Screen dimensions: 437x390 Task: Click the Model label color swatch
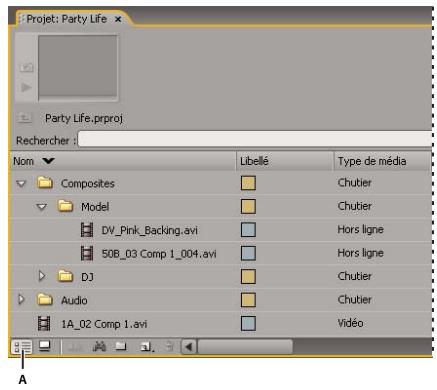point(248,206)
